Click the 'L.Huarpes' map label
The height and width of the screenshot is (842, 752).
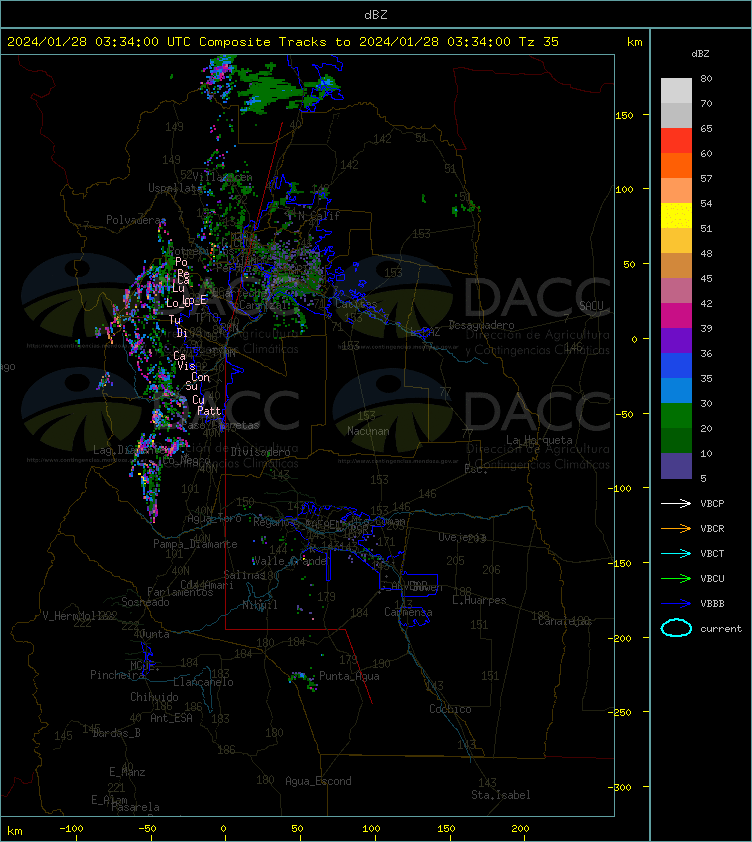pos(479,600)
